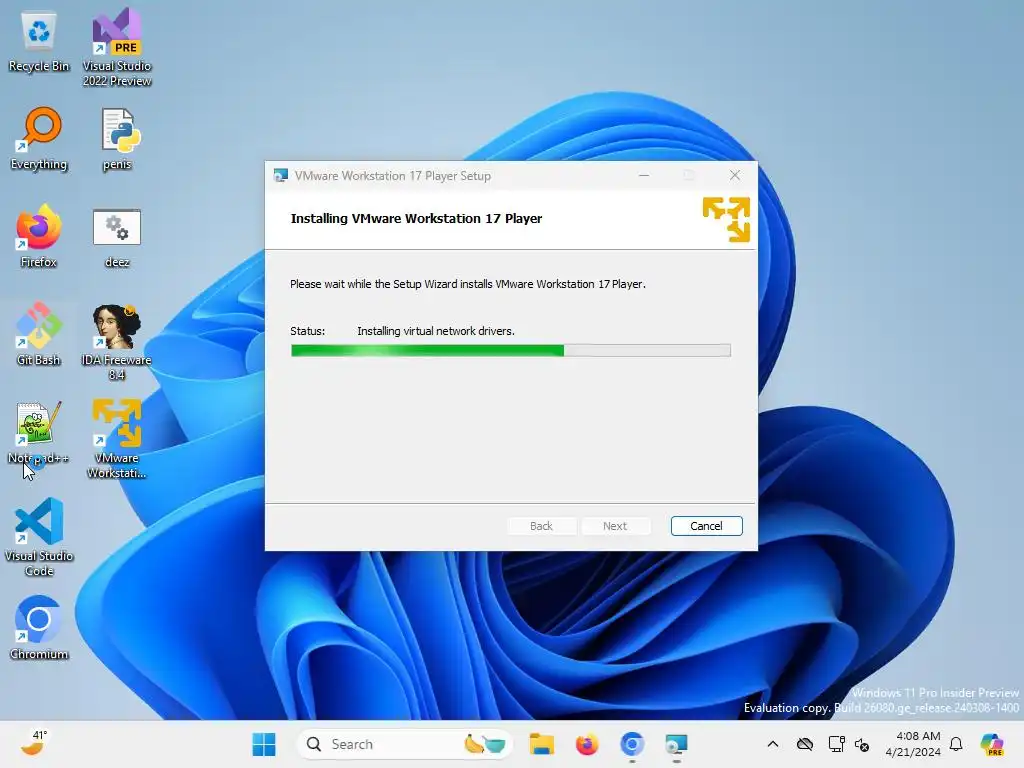Select the Python file named penis

pos(118,138)
